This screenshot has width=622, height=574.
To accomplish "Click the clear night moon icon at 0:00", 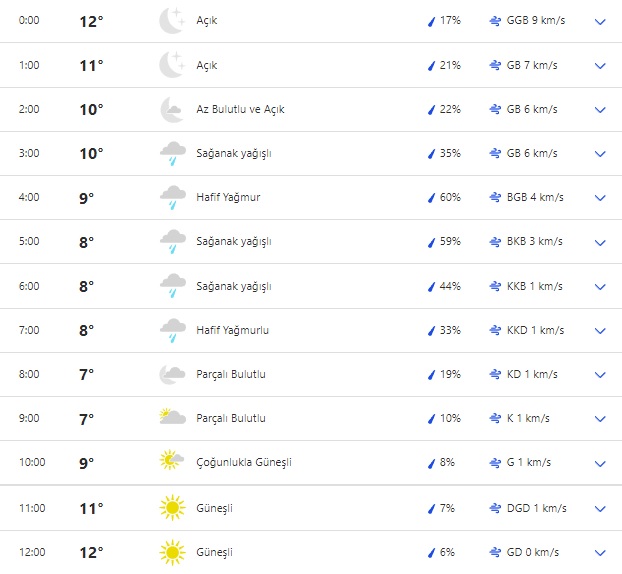I will coord(172,21).
